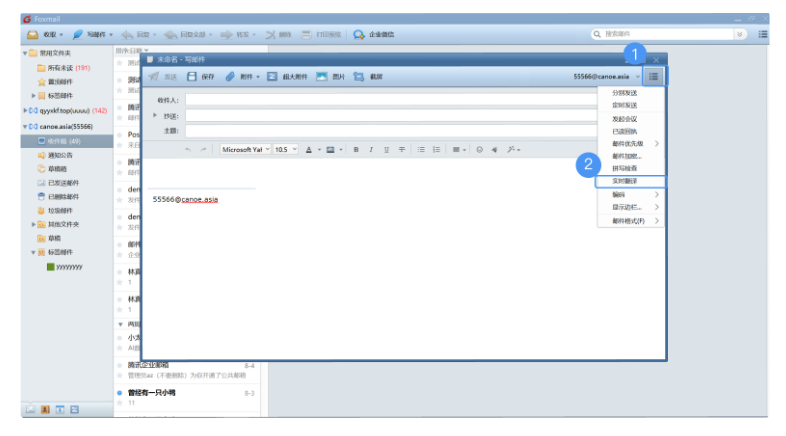Click the icon right of the smiley
The width and height of the screenshot is (786, 436).
(x=495, y=149)
